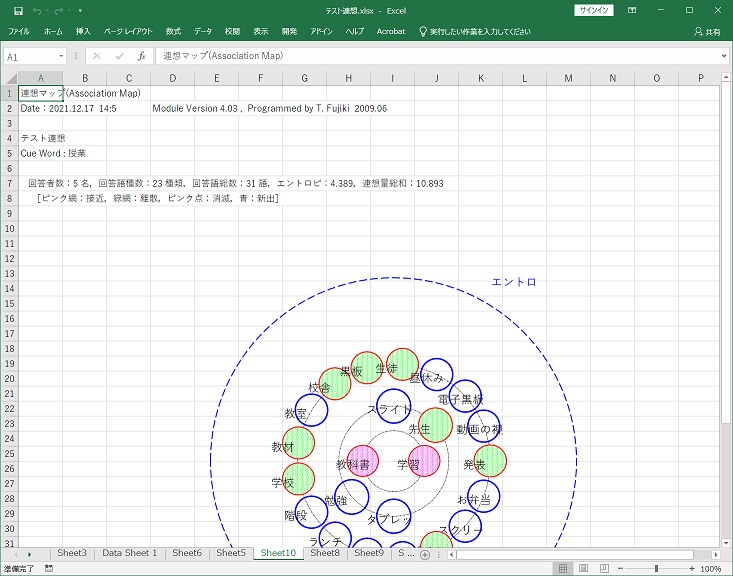This screenshot has height=576, width=733.
Task: Click the Undo arrow icon
Action: [38, 10]
